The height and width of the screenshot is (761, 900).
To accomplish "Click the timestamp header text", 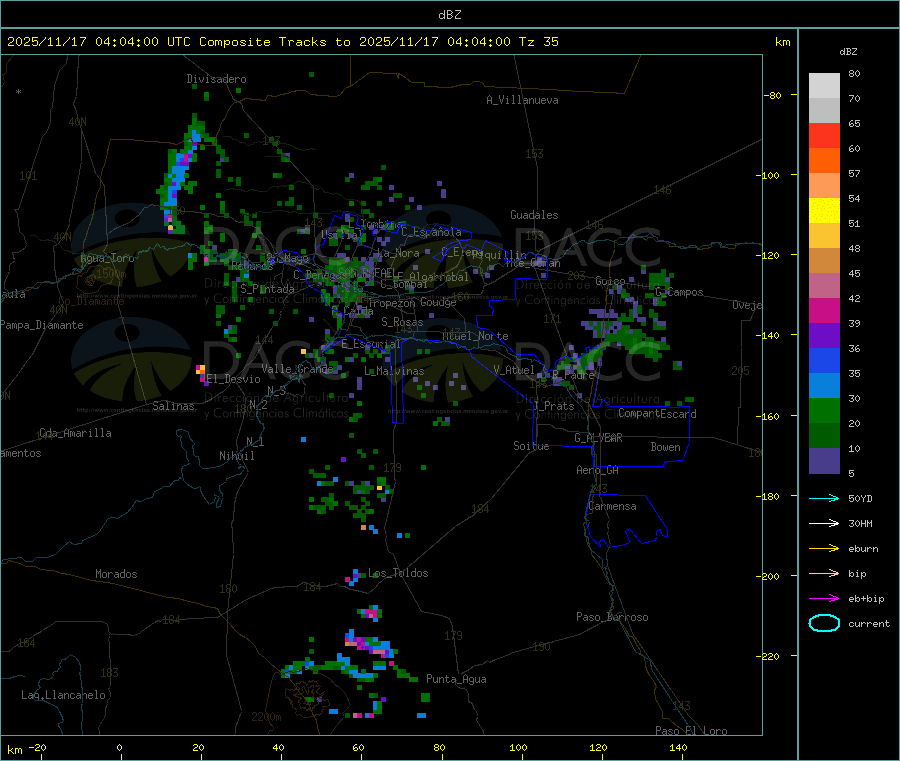I will pos(282,41).
